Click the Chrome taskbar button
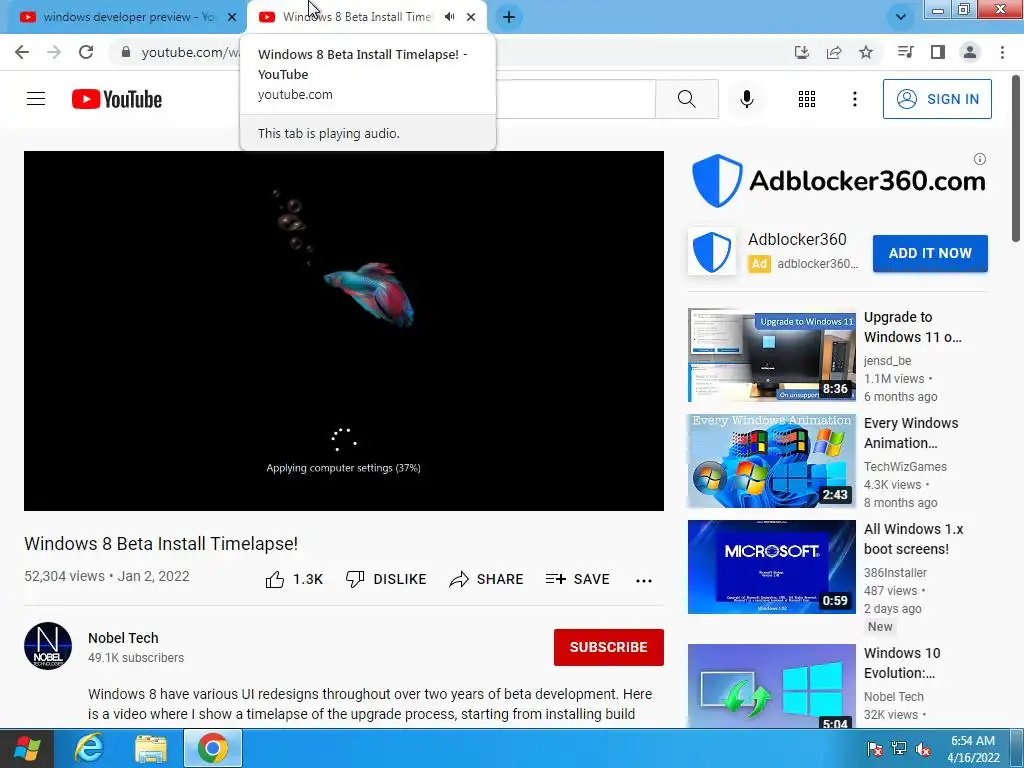Screen dimensions: 1024x768 (212, 748)
